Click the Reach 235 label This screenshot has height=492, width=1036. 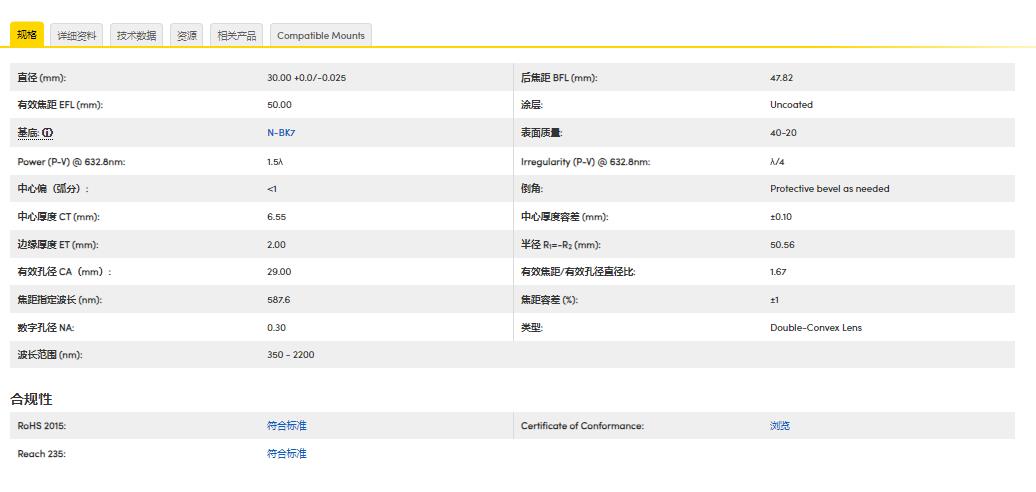point(41,454)
